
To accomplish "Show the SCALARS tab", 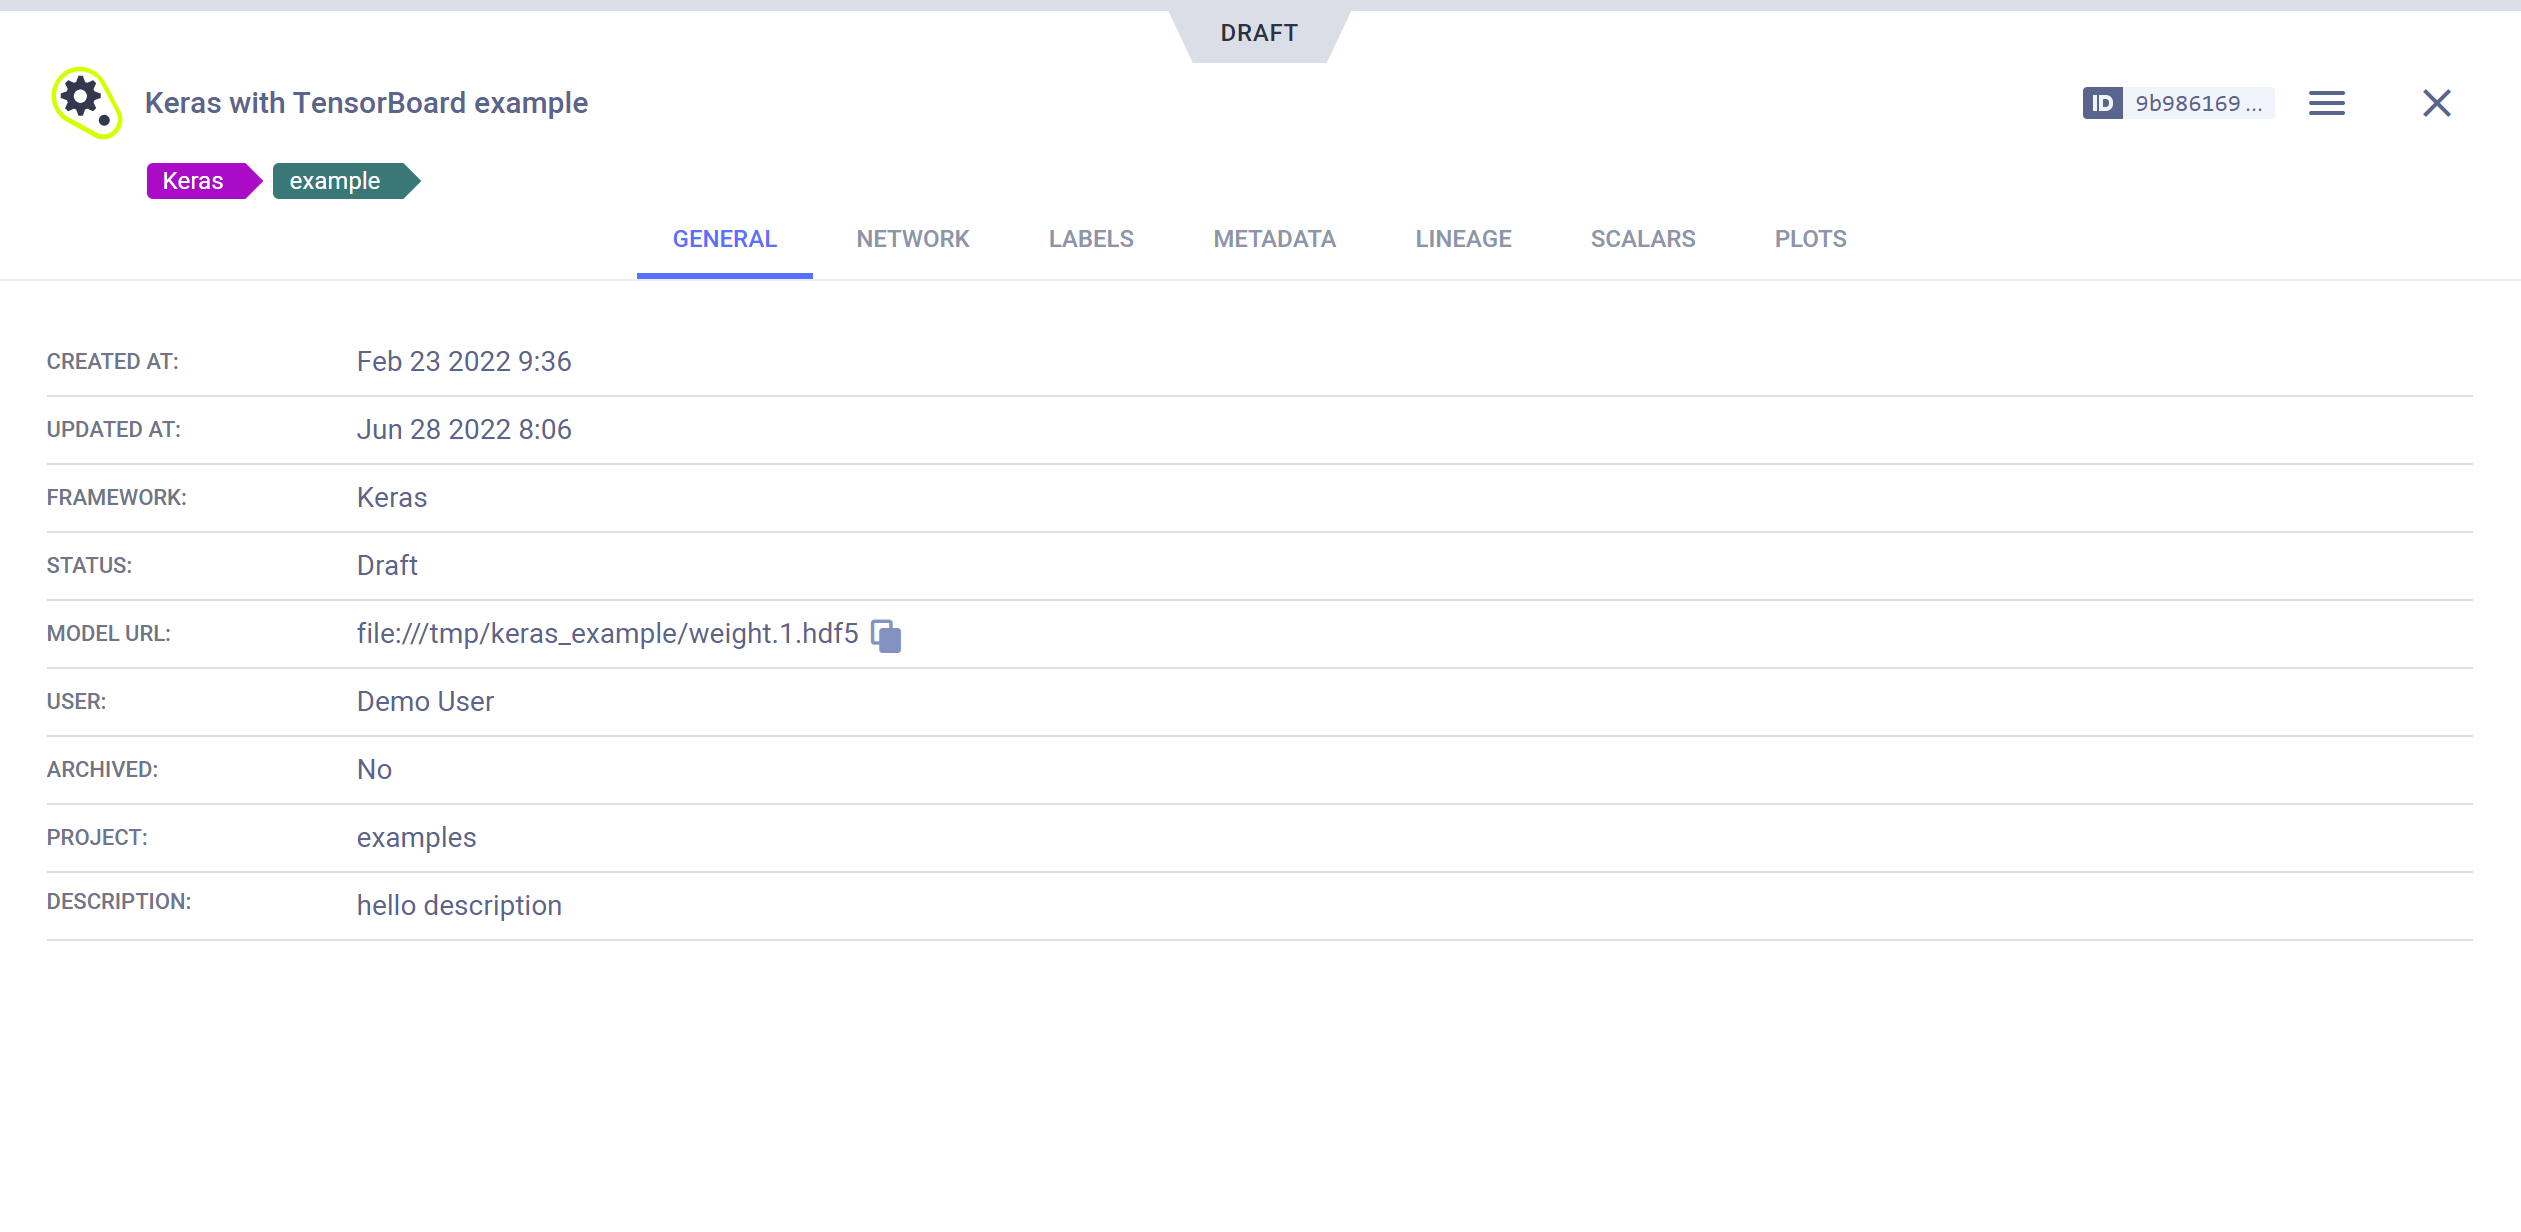I will 1643,239.
